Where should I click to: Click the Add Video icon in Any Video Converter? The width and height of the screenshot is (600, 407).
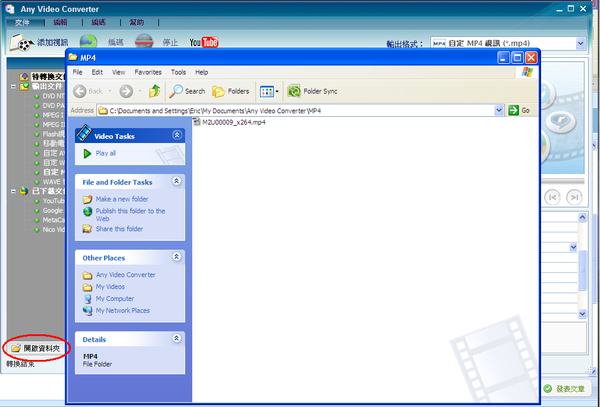(x=21, y=42)
